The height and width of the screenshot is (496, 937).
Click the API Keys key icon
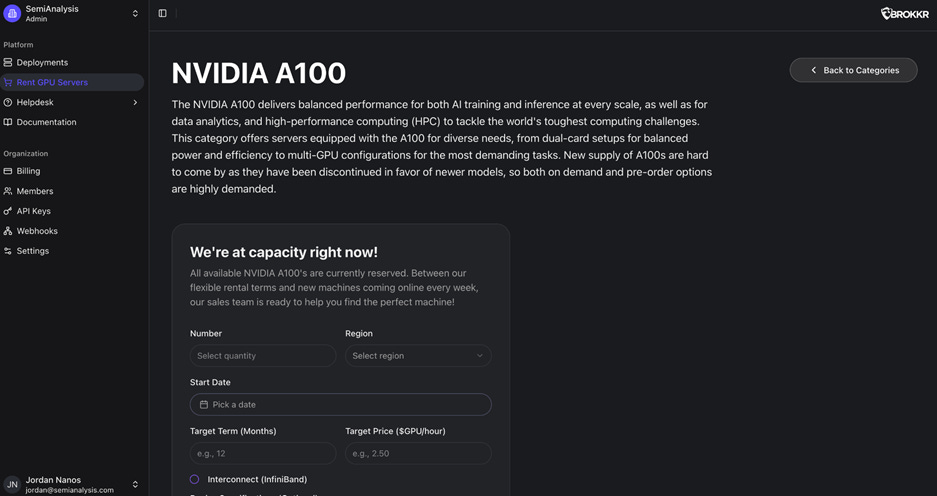[x=8, y=211]
